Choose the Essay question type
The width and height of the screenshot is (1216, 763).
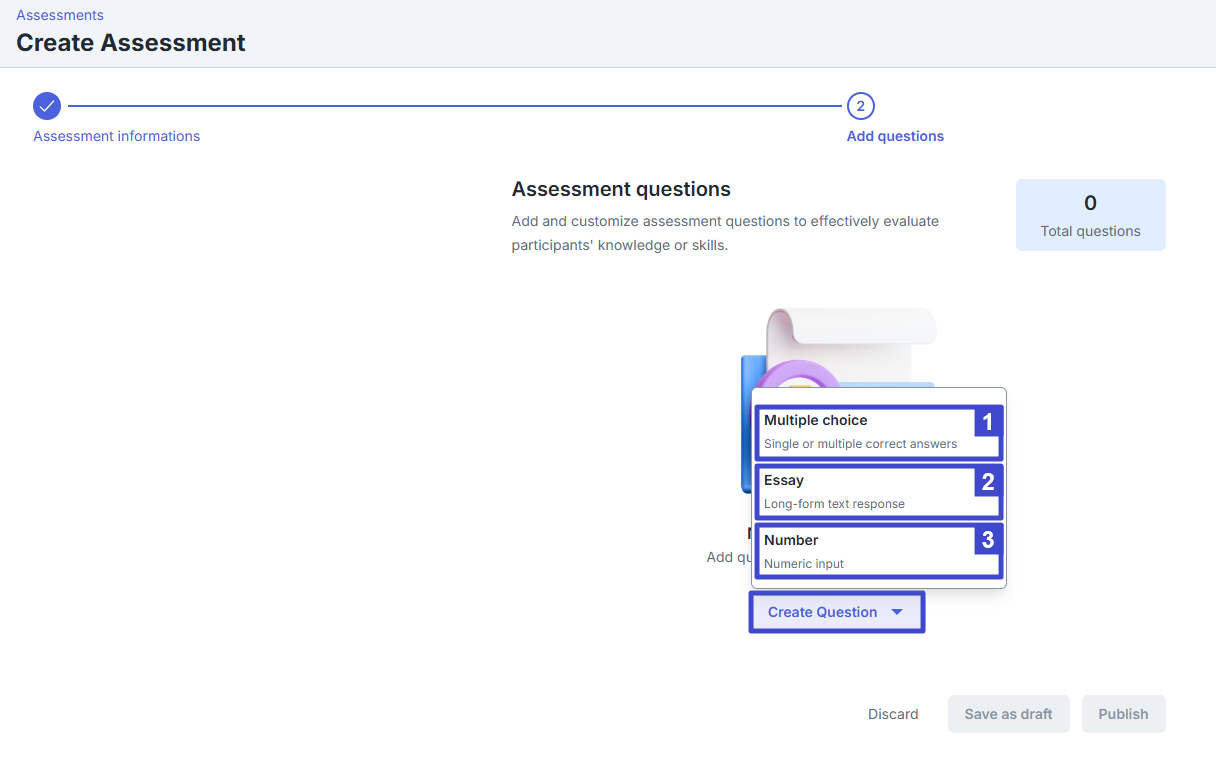click(860, 492)
